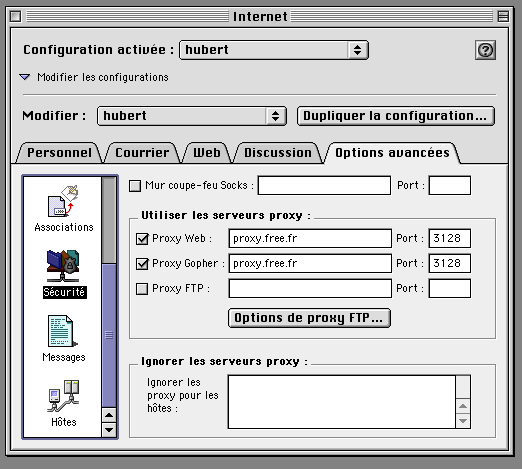Click sidebar list scroll up arrow
Image resolution: width=522 pixels, height=469 pixels.
tap(109, 415)
